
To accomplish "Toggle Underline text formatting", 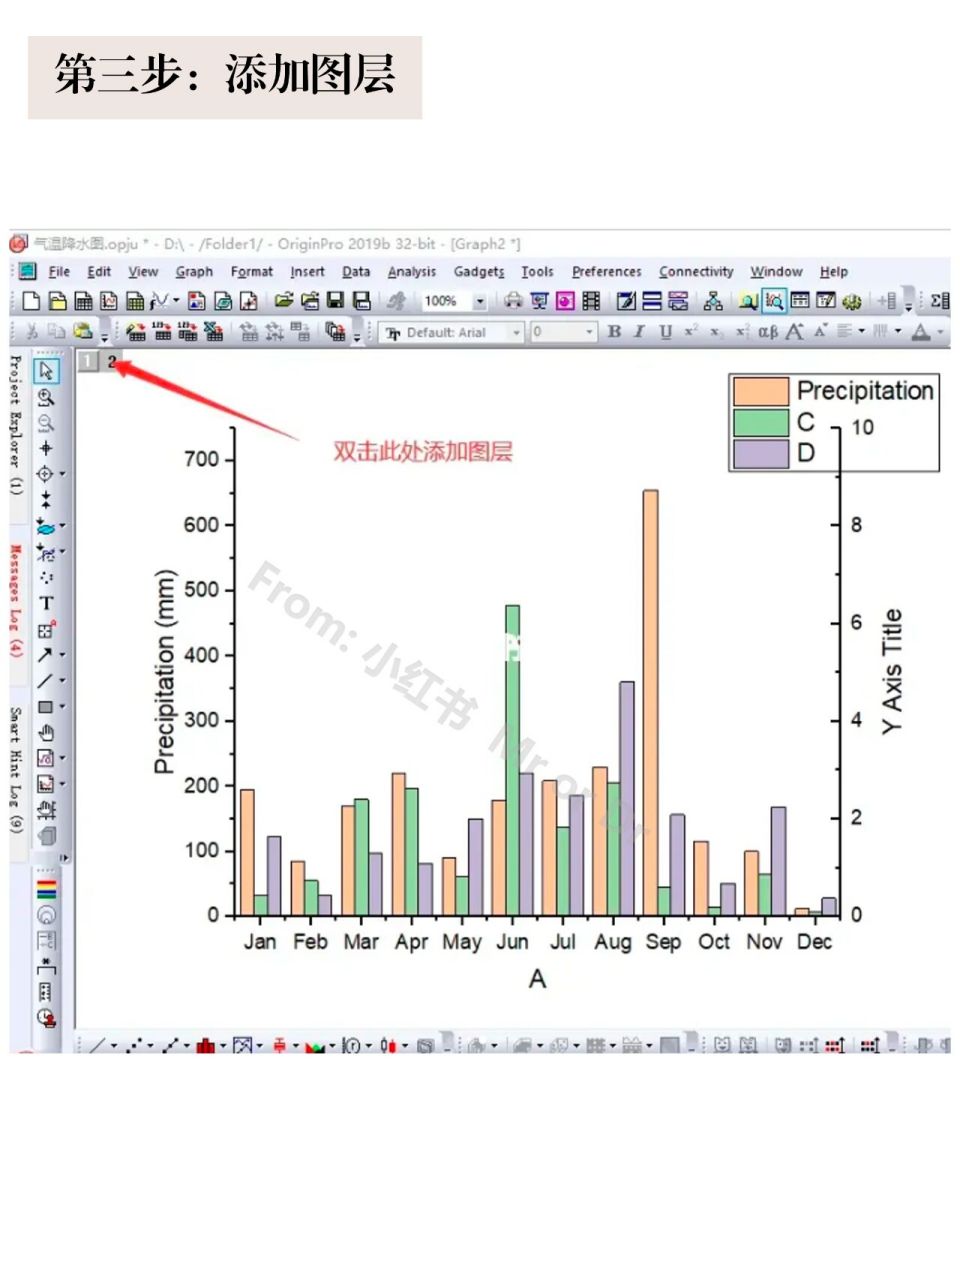I will click(665, 332).
